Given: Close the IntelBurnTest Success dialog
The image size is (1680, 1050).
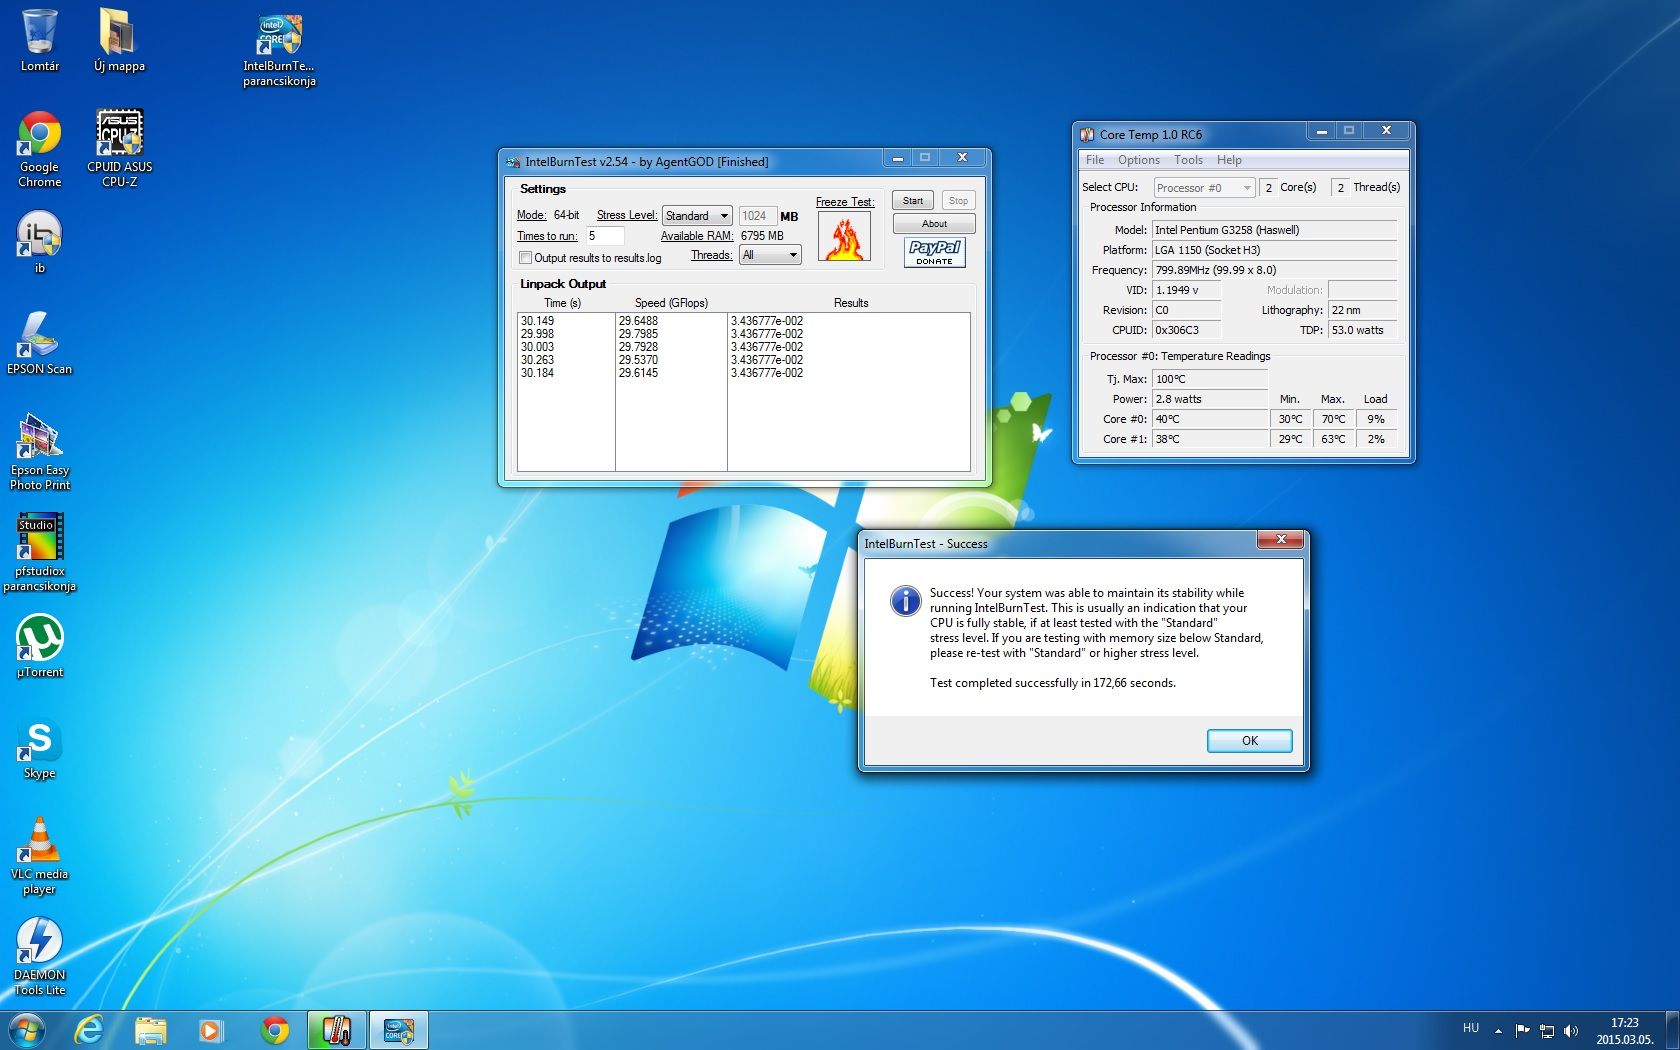Looking at the screenshot, I should (x=1280, y=540).
